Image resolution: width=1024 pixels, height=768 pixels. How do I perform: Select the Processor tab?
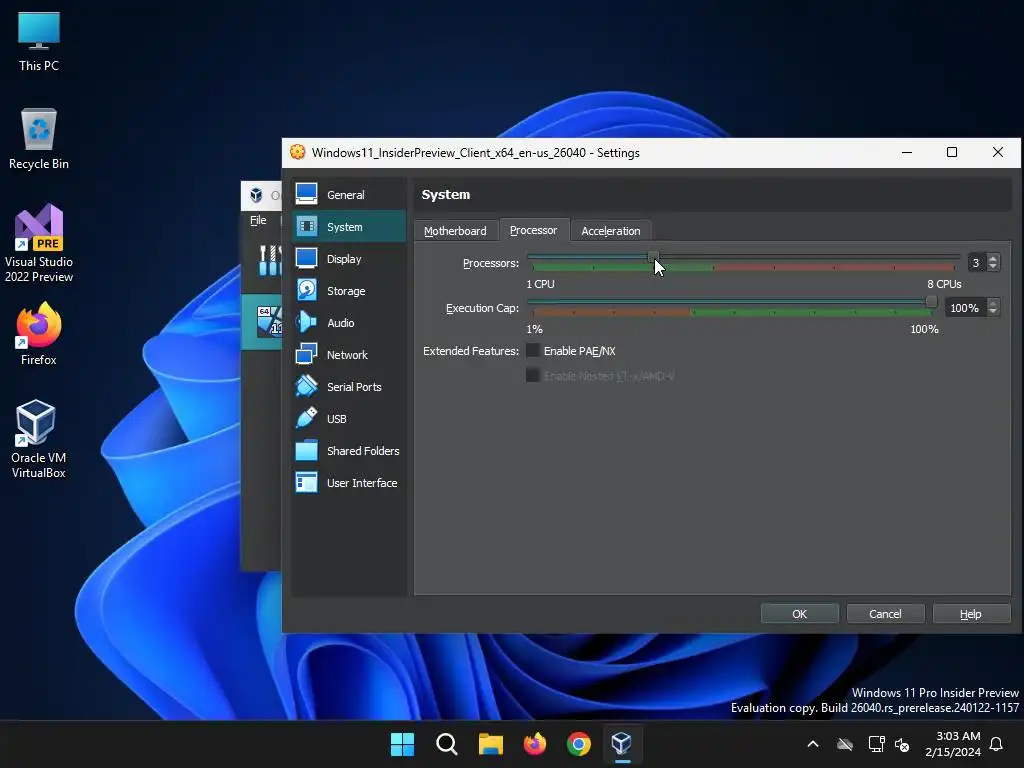(x=534, y=230)
